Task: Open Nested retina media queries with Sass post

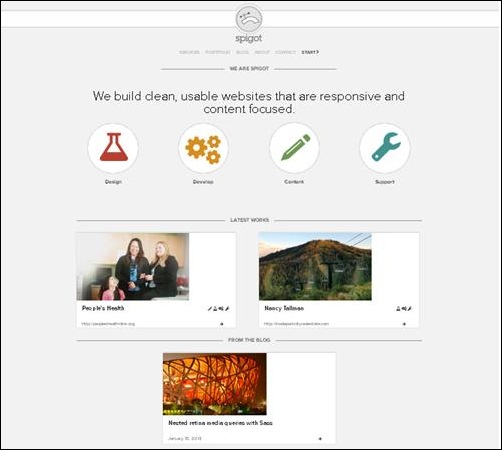Action: click(220, 423)
